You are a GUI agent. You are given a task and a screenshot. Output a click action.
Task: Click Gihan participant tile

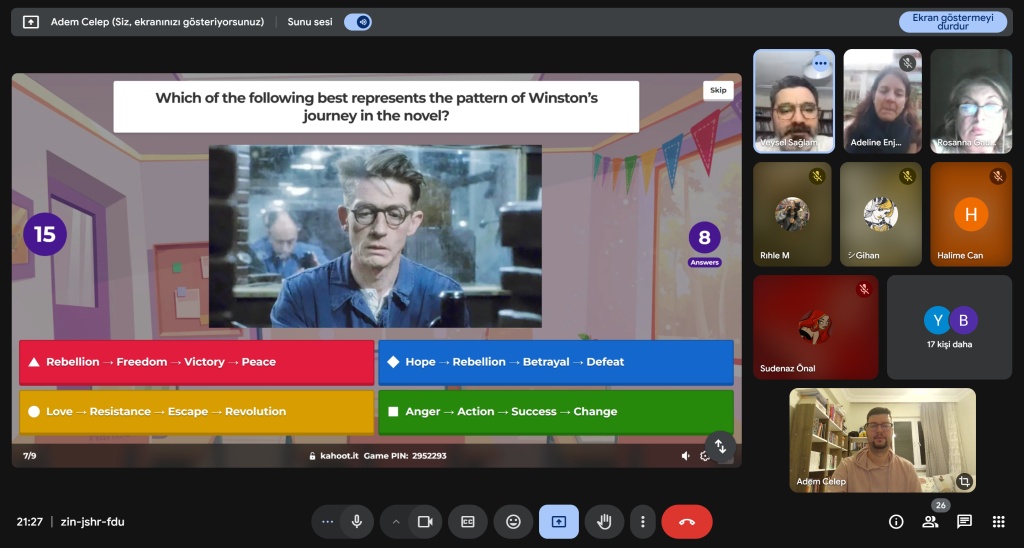[880, 214]
